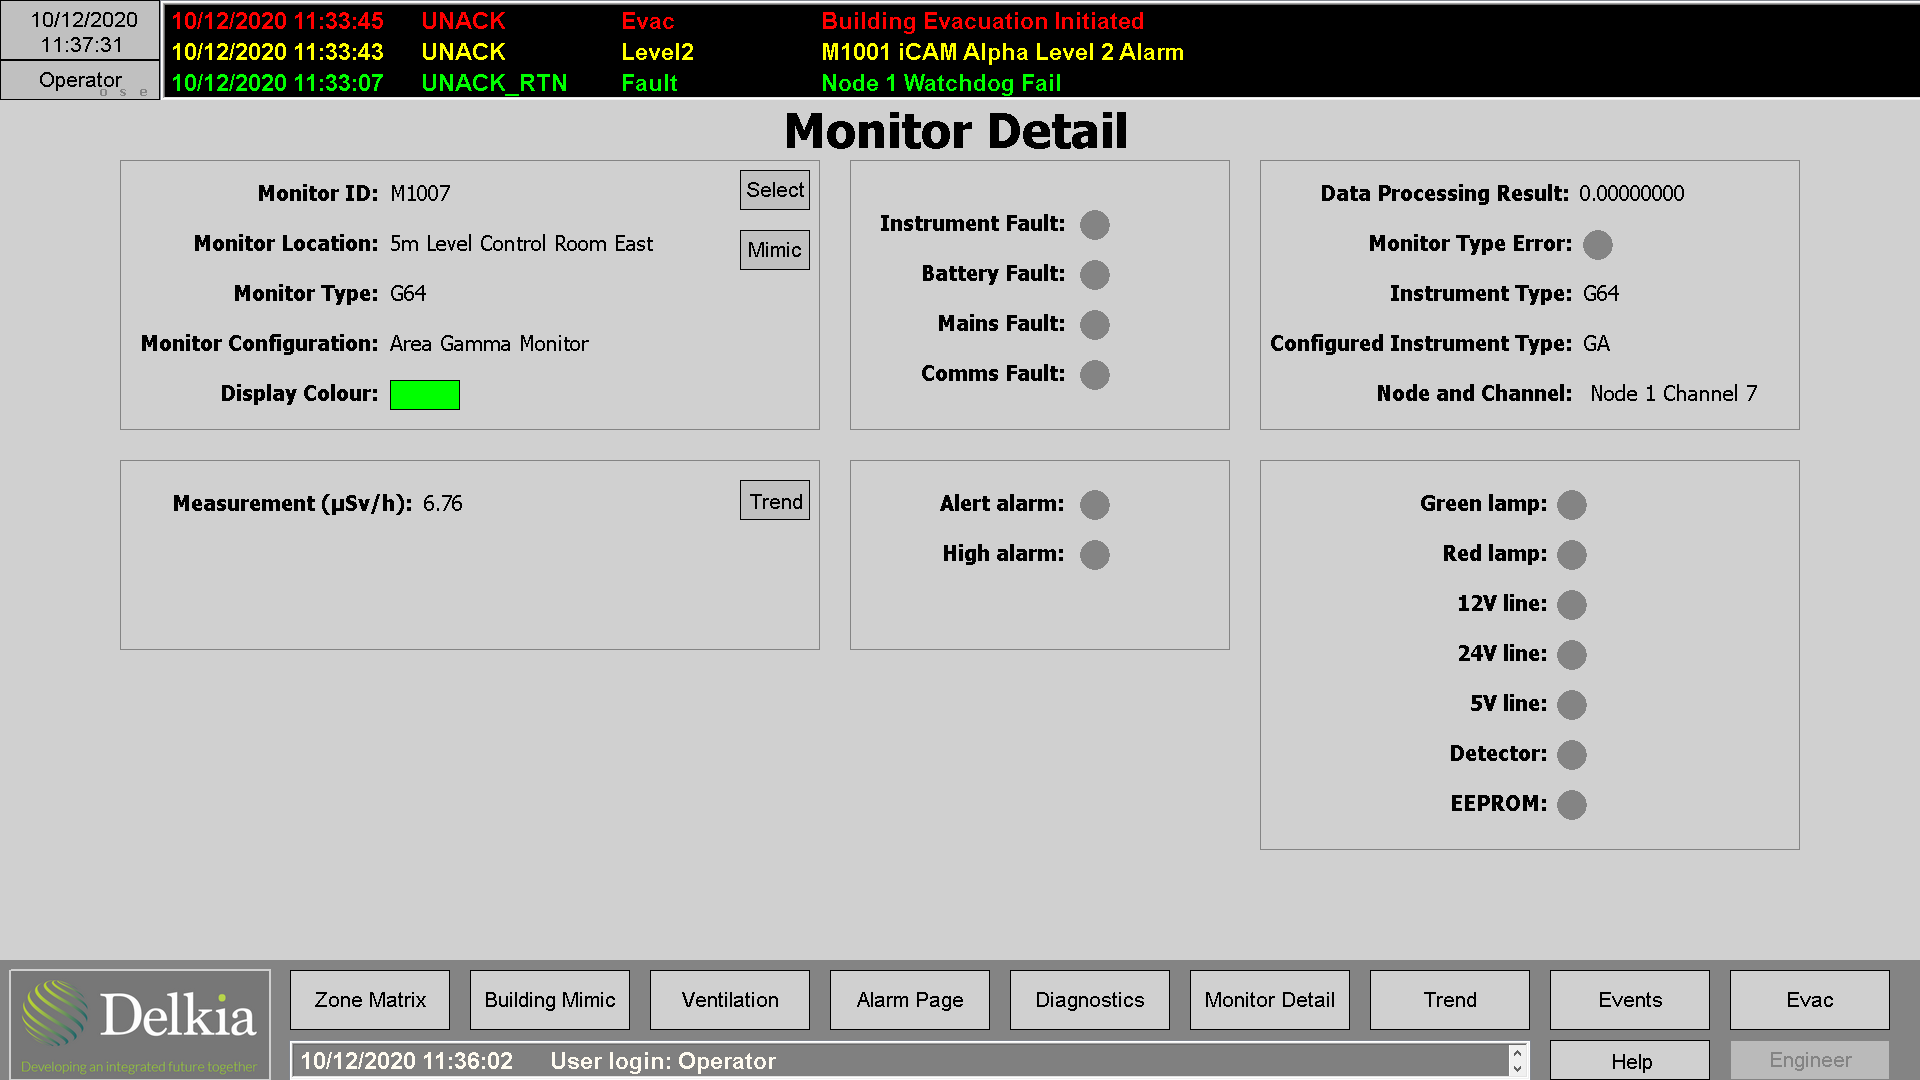Open the Trend view for the measurement

click(774, 500)
